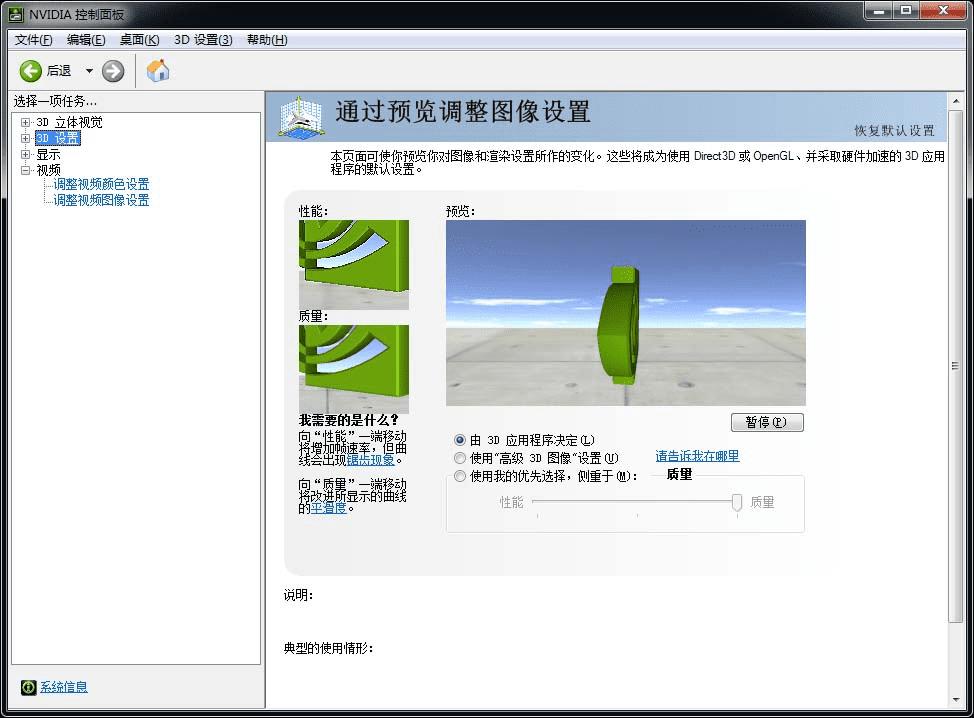The height and width of the screenshot is (718, 974).
Task: Click the 选择一项任务... heading
Action: 55,101
